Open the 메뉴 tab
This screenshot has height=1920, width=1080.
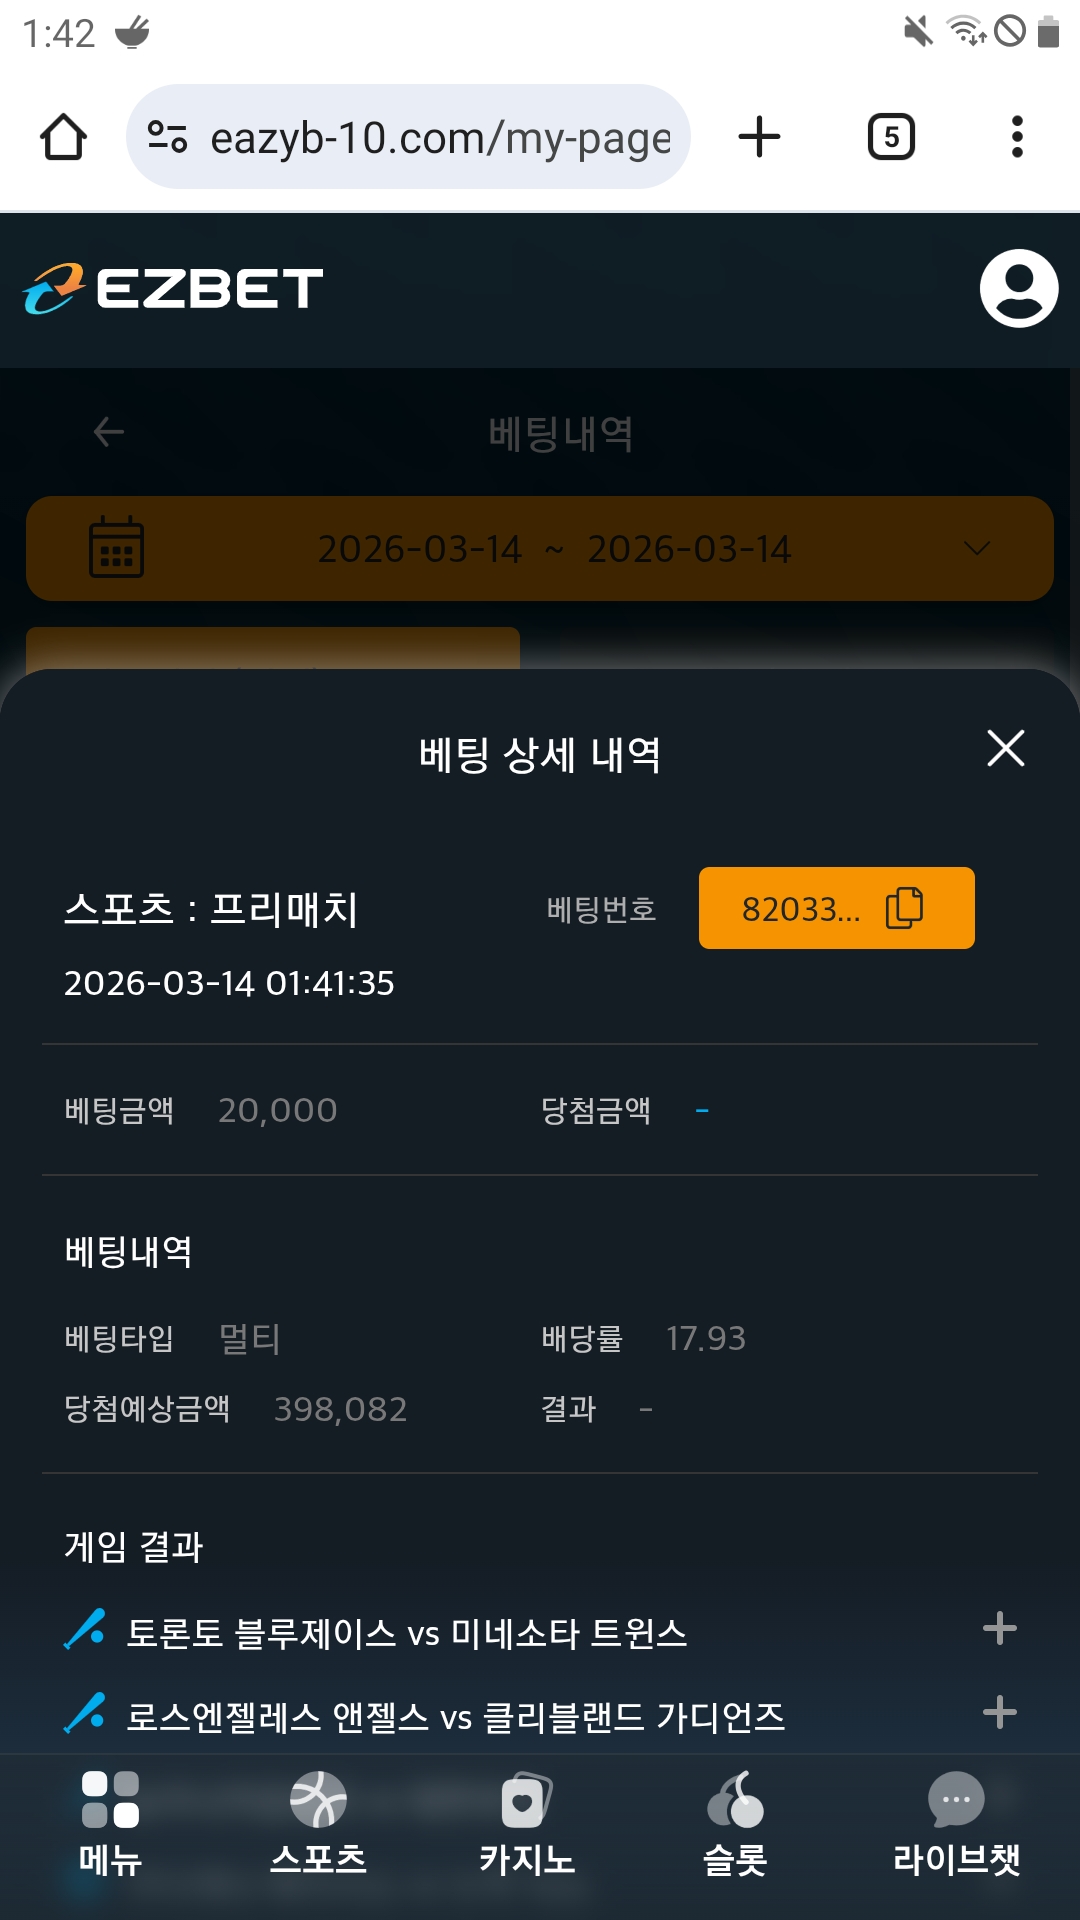click(110, 1824)
